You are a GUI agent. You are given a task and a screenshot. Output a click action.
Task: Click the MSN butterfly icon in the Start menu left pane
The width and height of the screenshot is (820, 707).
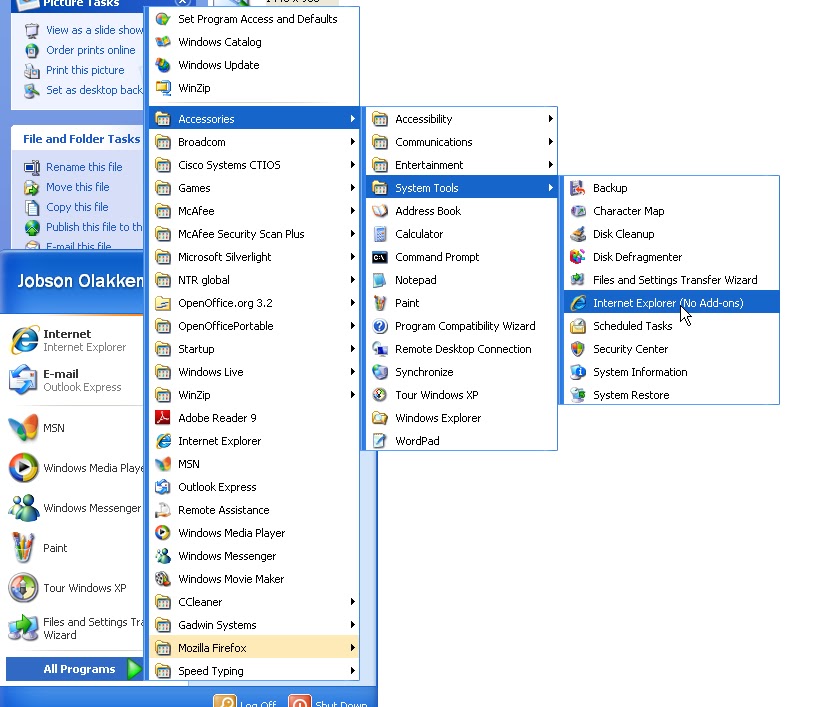24,428
